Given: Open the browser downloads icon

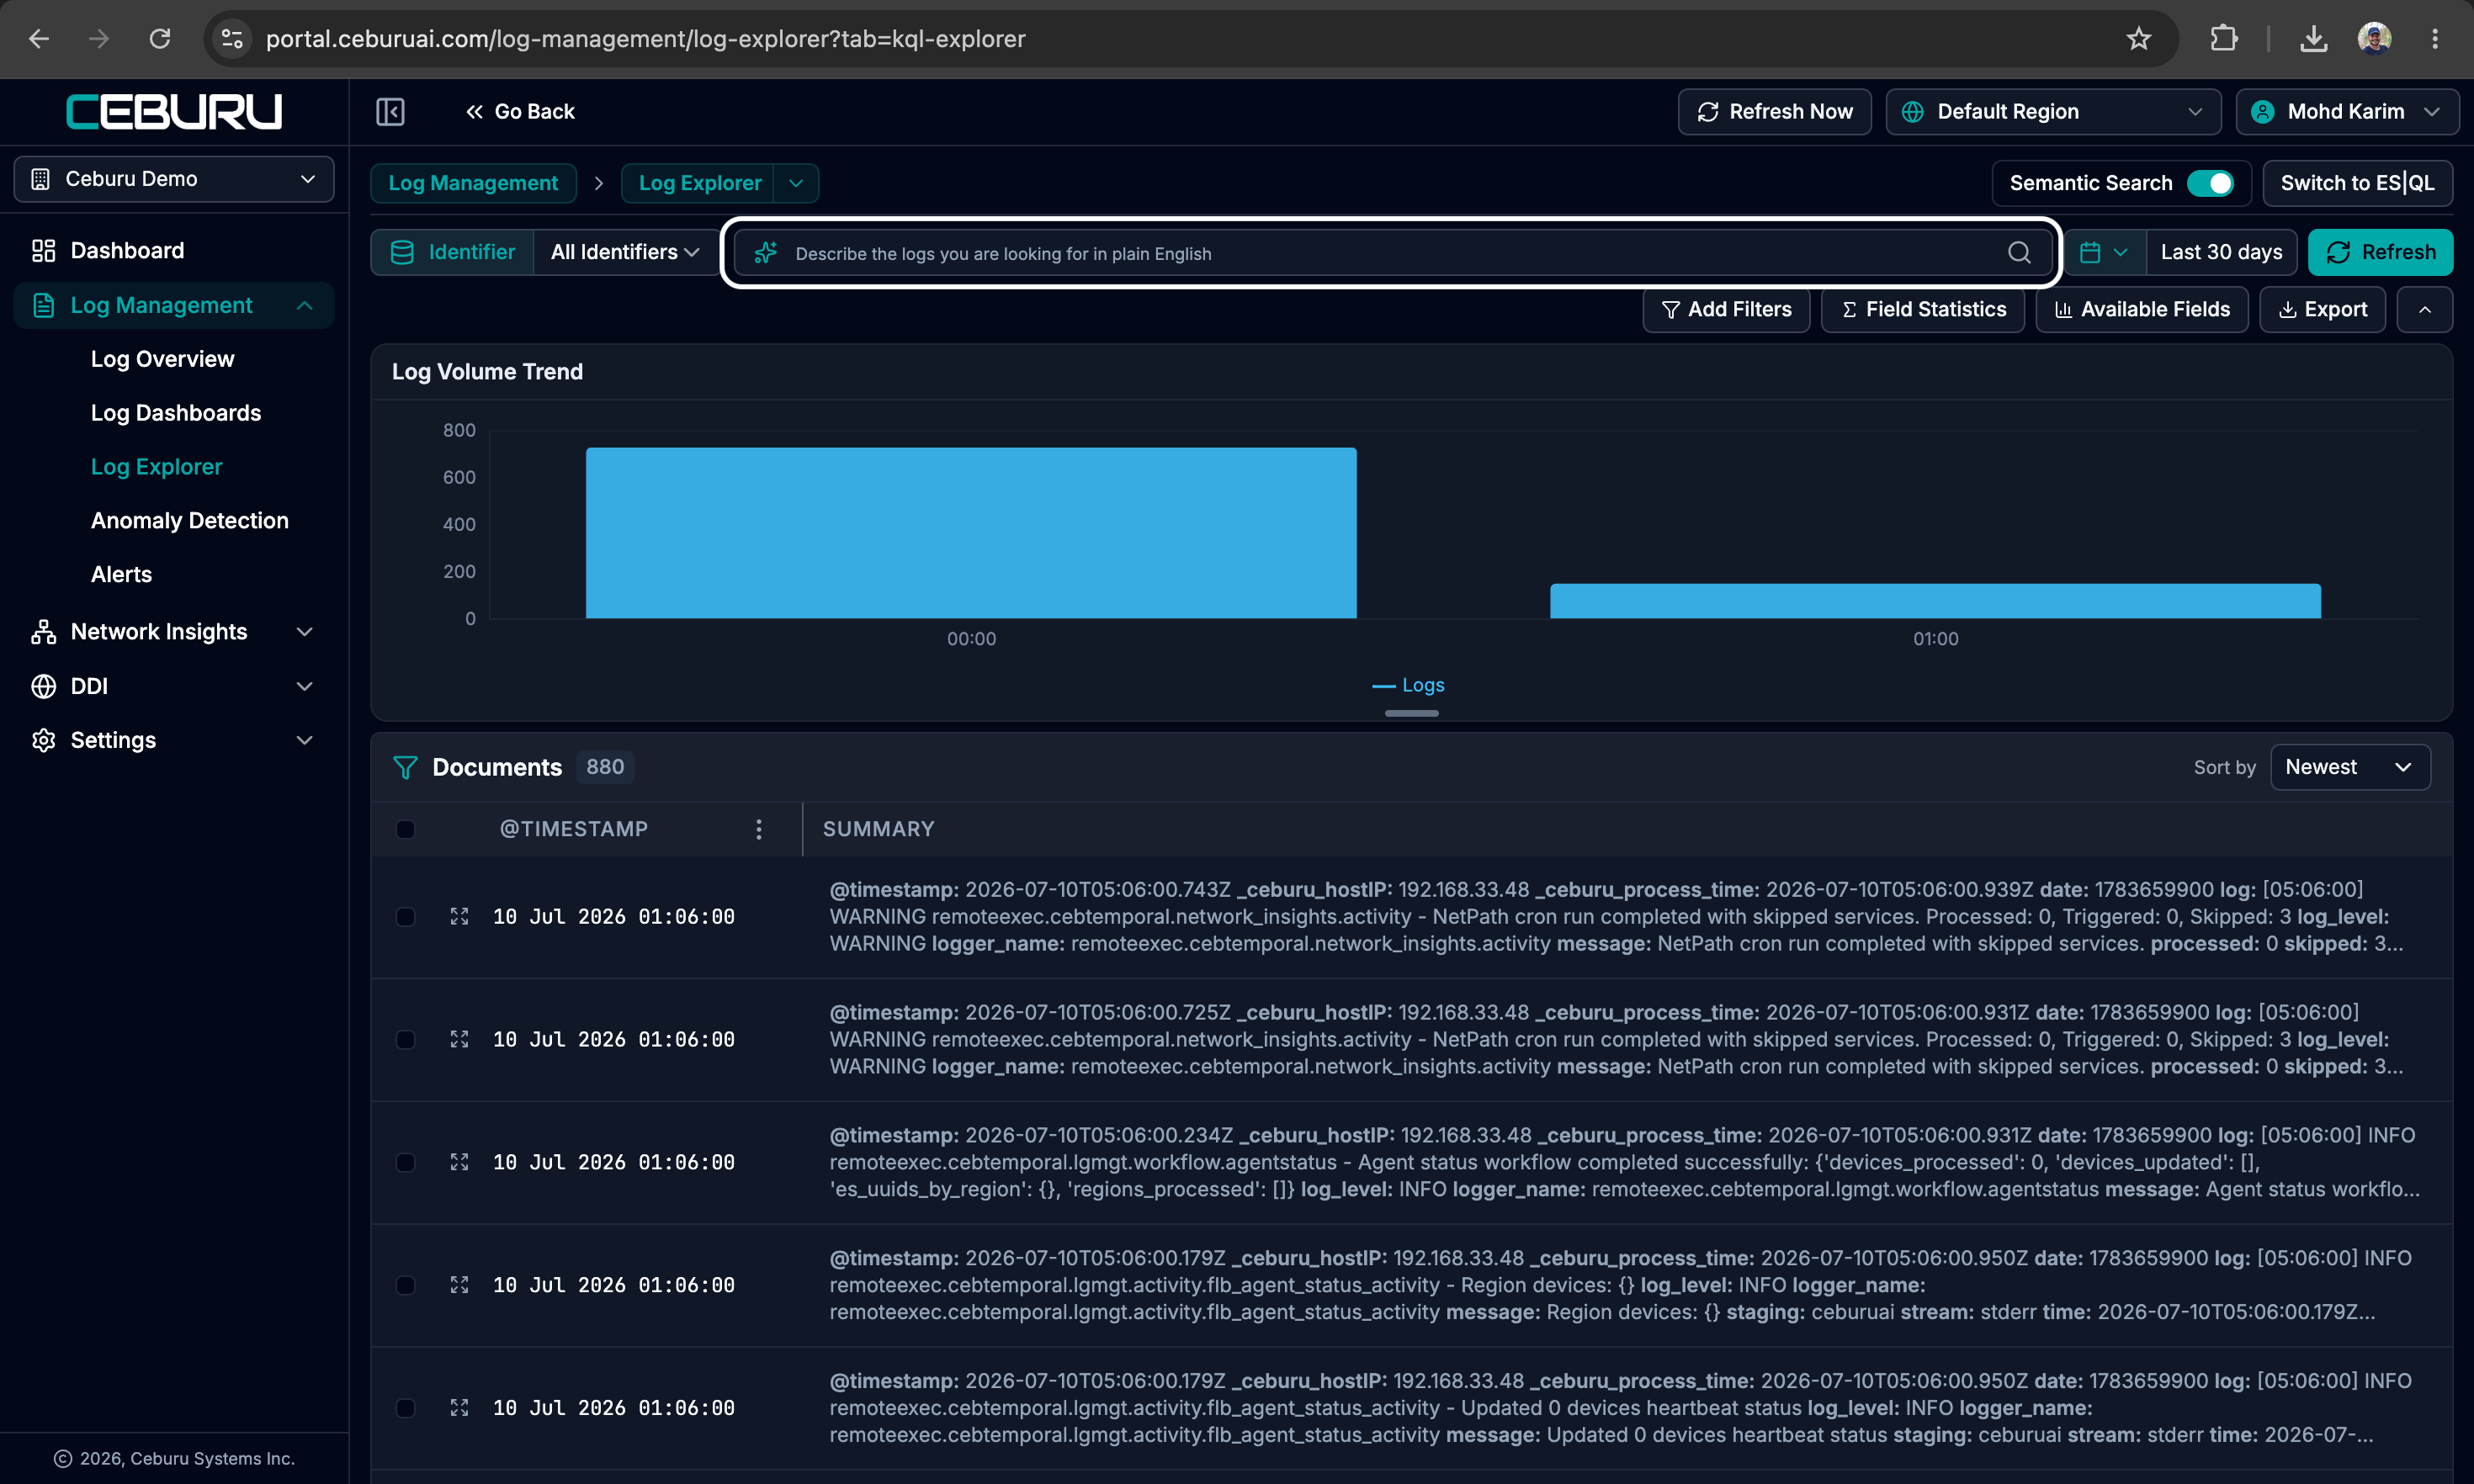Looking at the screenshot, I should click(2313, 38).
